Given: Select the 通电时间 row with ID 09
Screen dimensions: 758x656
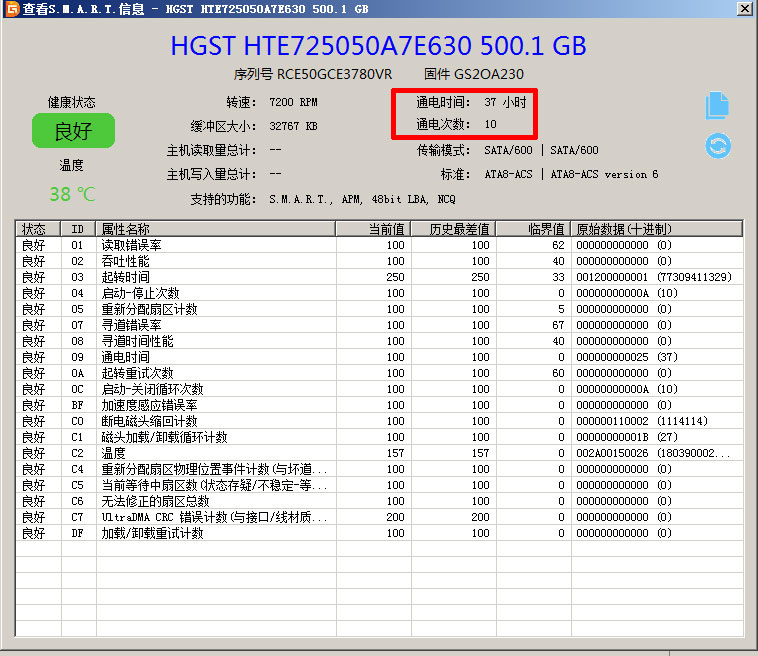Looking at the screenshot, I should point(379,357).
